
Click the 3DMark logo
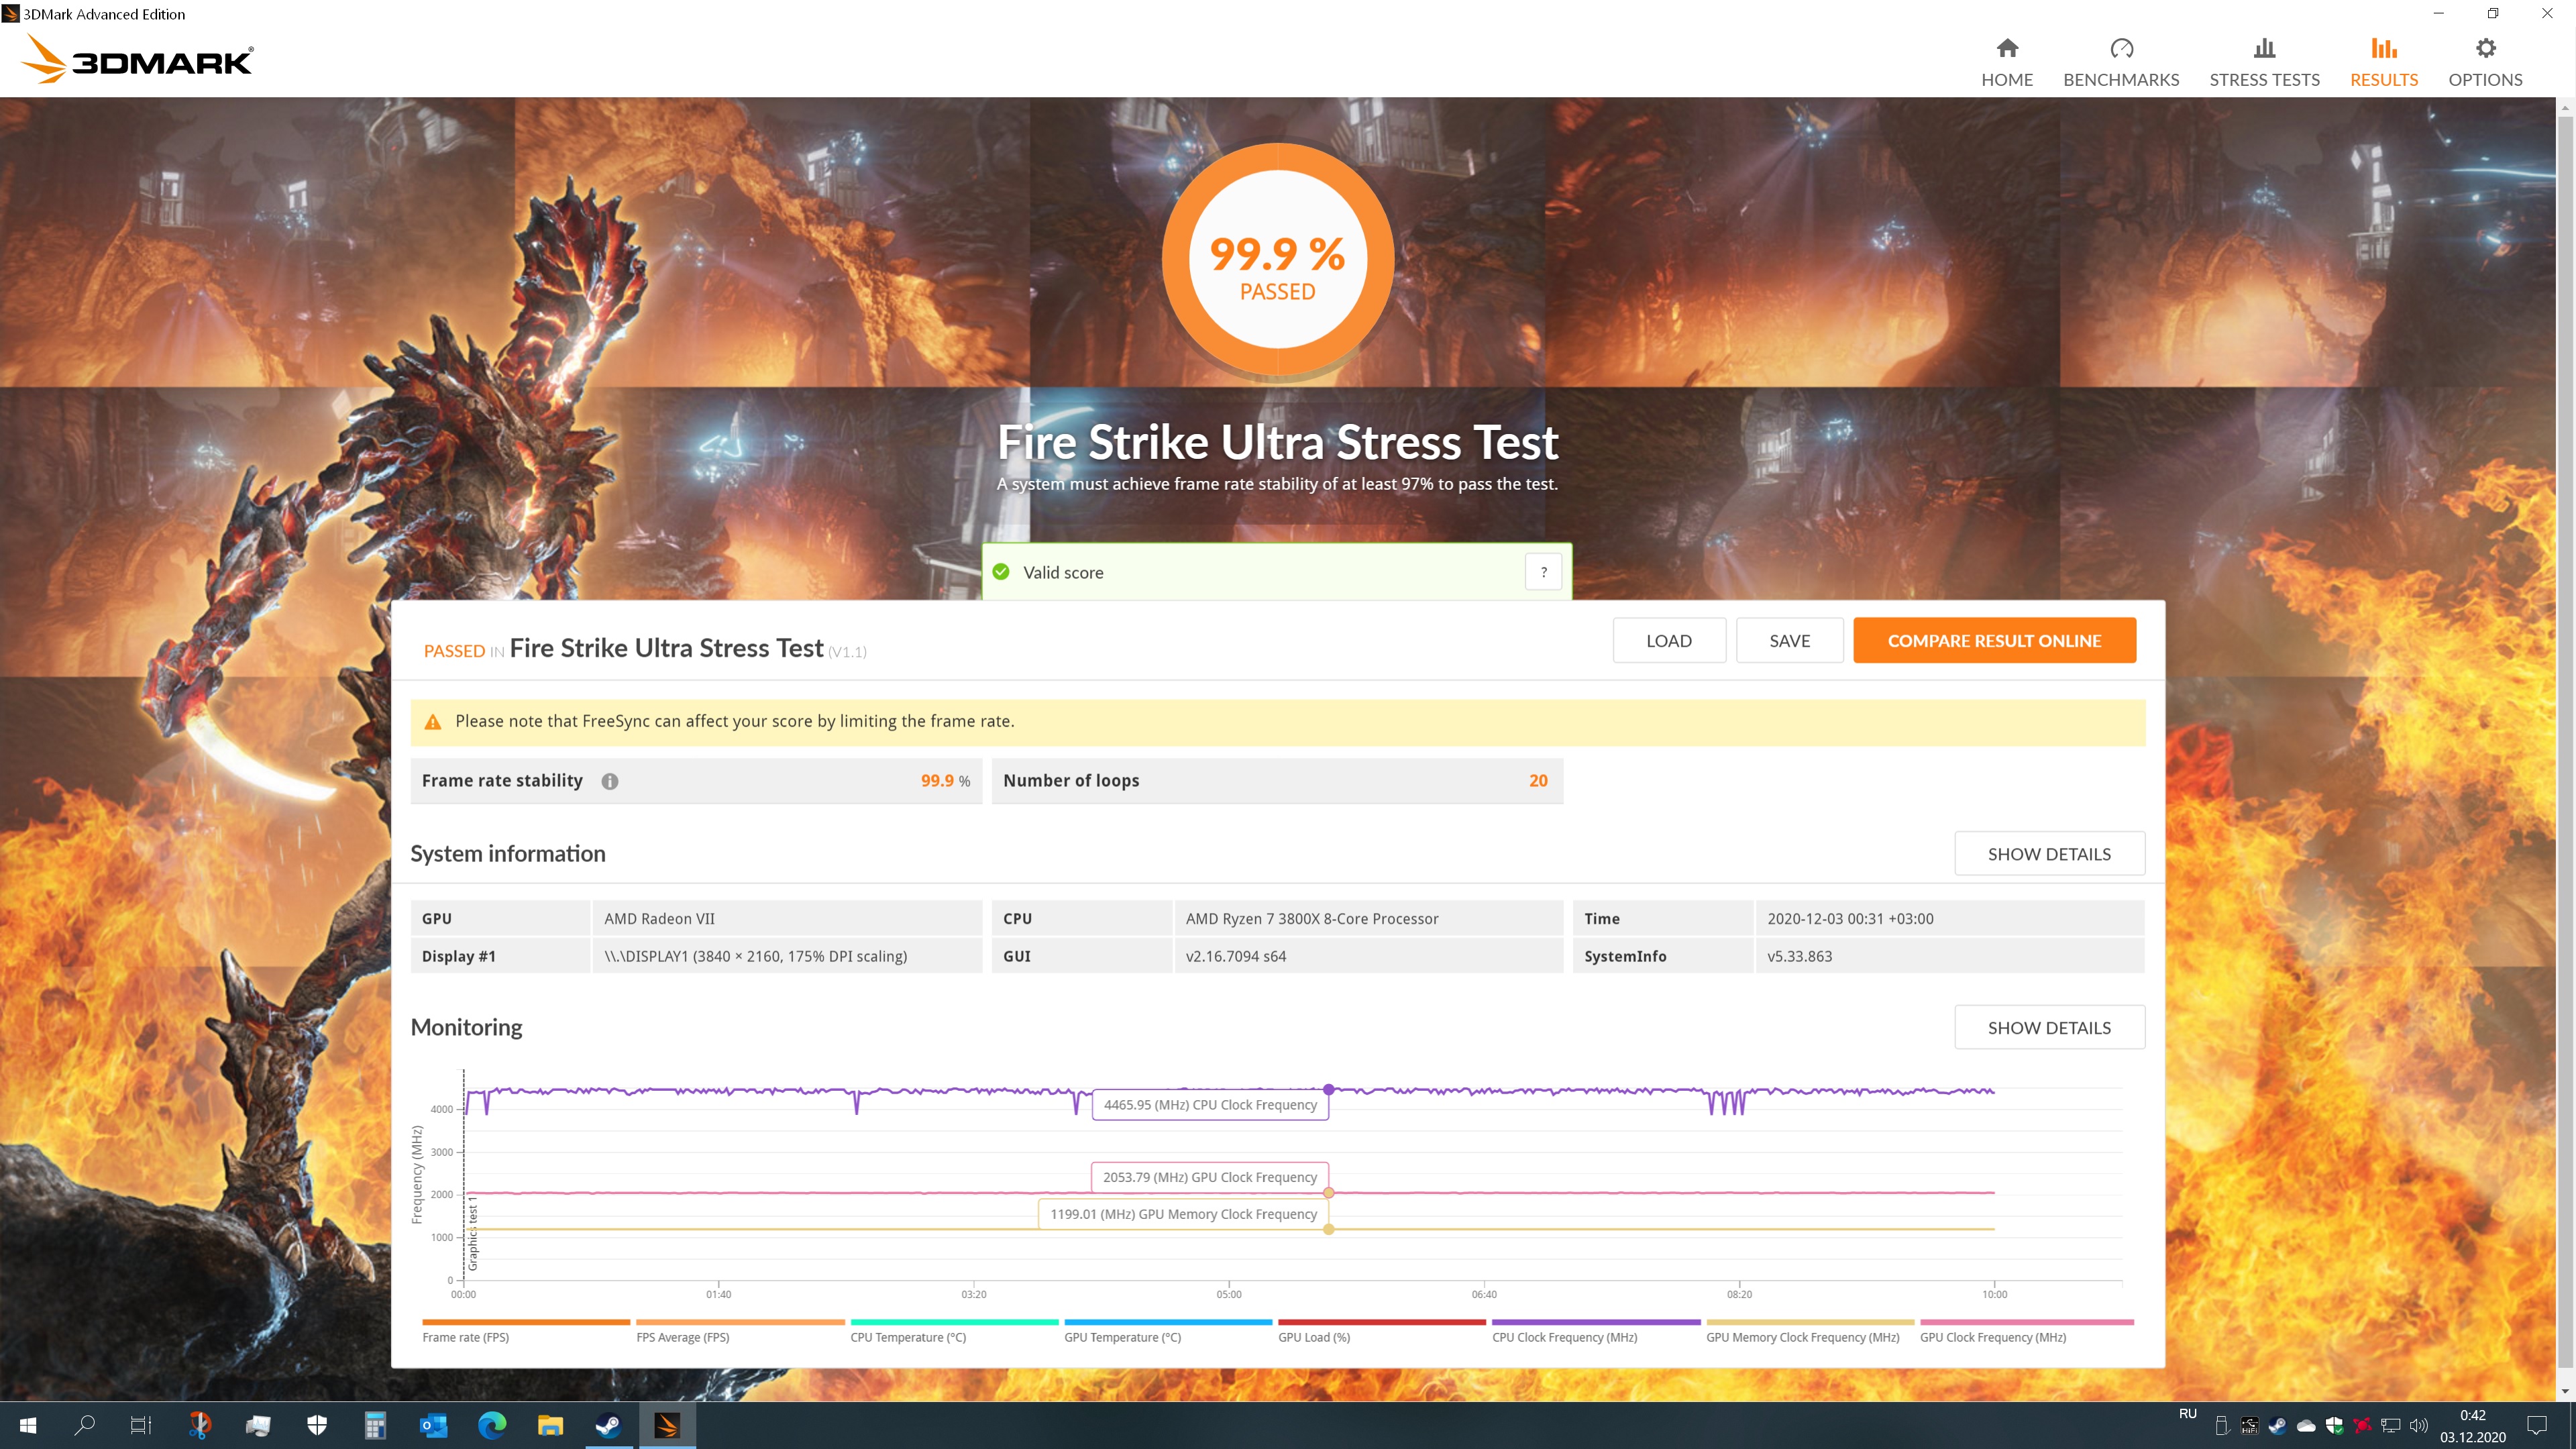pyautogui.click(x=138, y=59)
